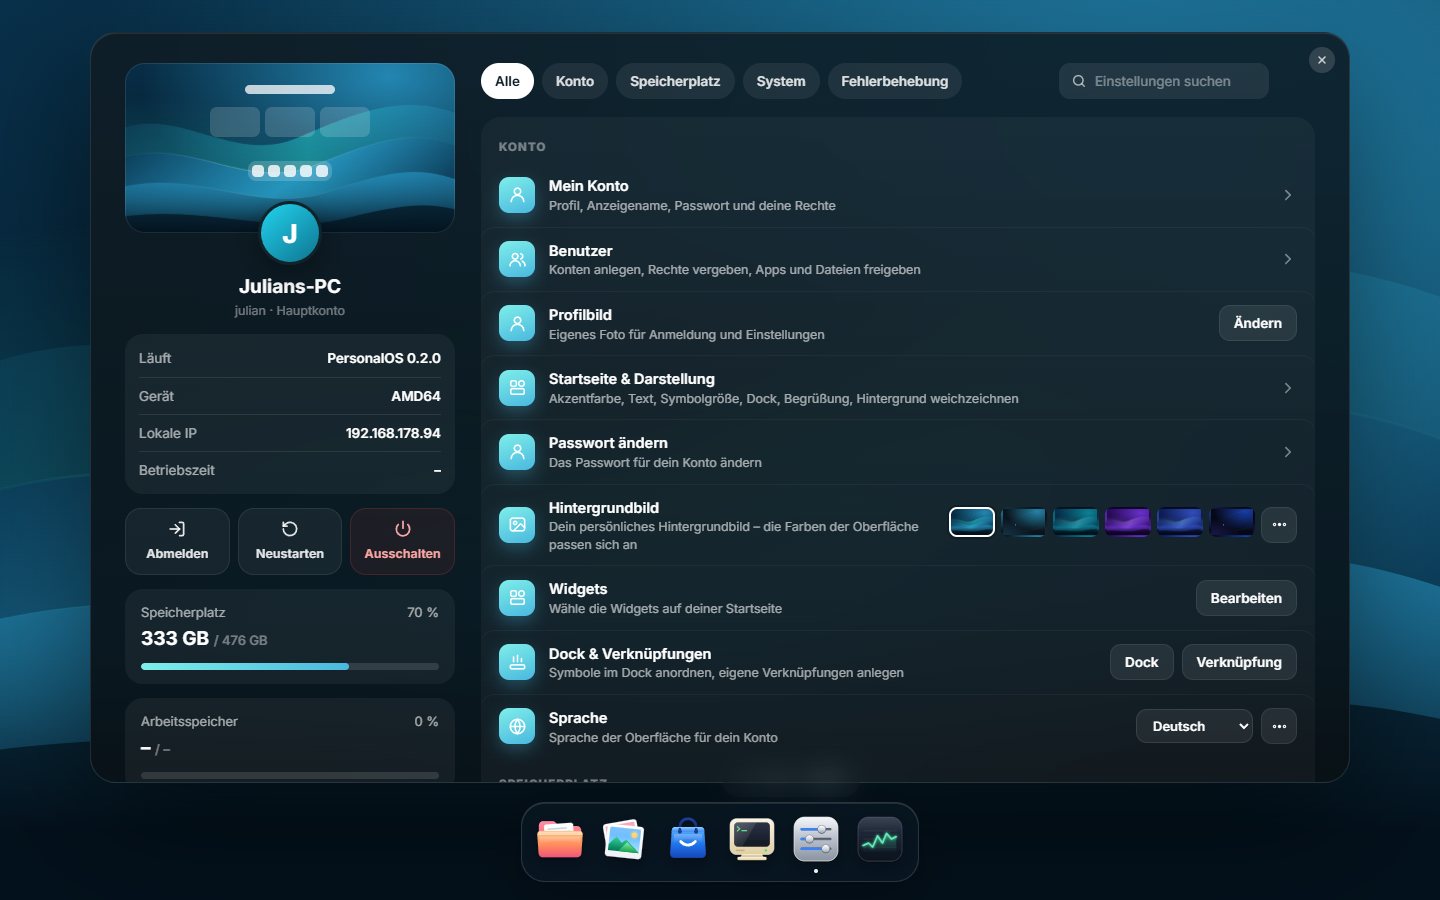
Task: Open the Sprache Deutsch dropdown
Action: click(1194, 726)
